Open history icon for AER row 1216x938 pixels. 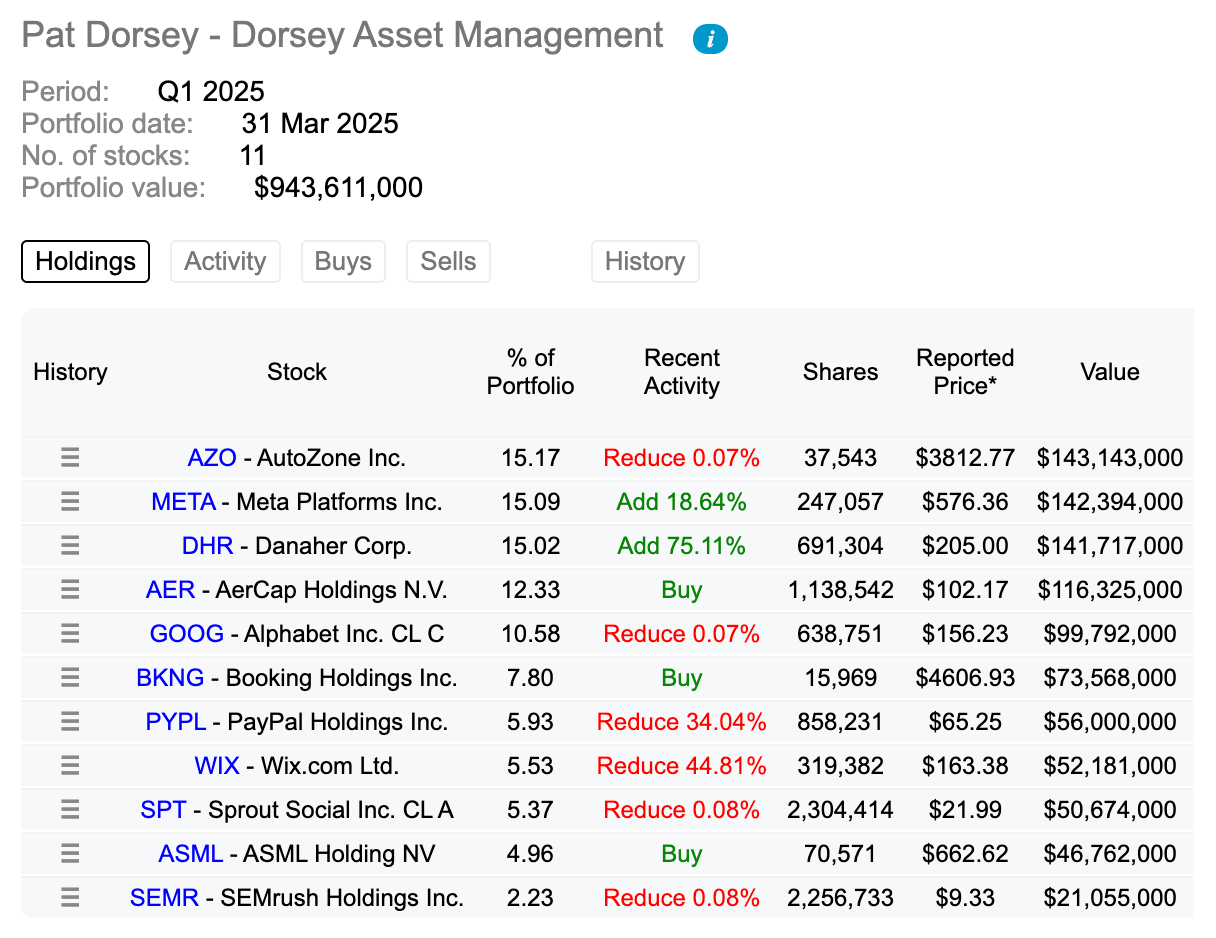click(70, 590)
